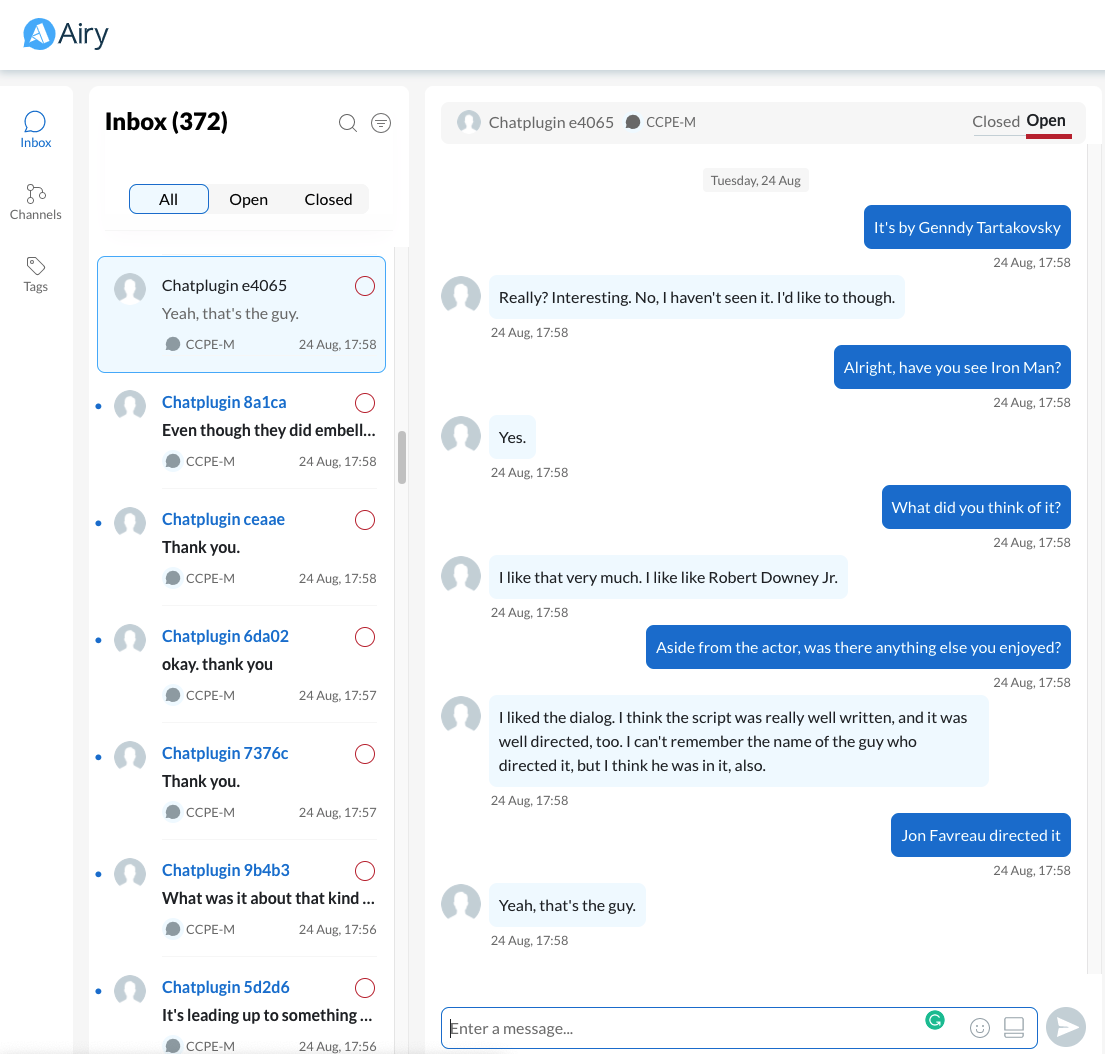This screenshot has width=1105, height=1054.
Task: Click the Airy logo in header
Action: (x=66, y=34)
